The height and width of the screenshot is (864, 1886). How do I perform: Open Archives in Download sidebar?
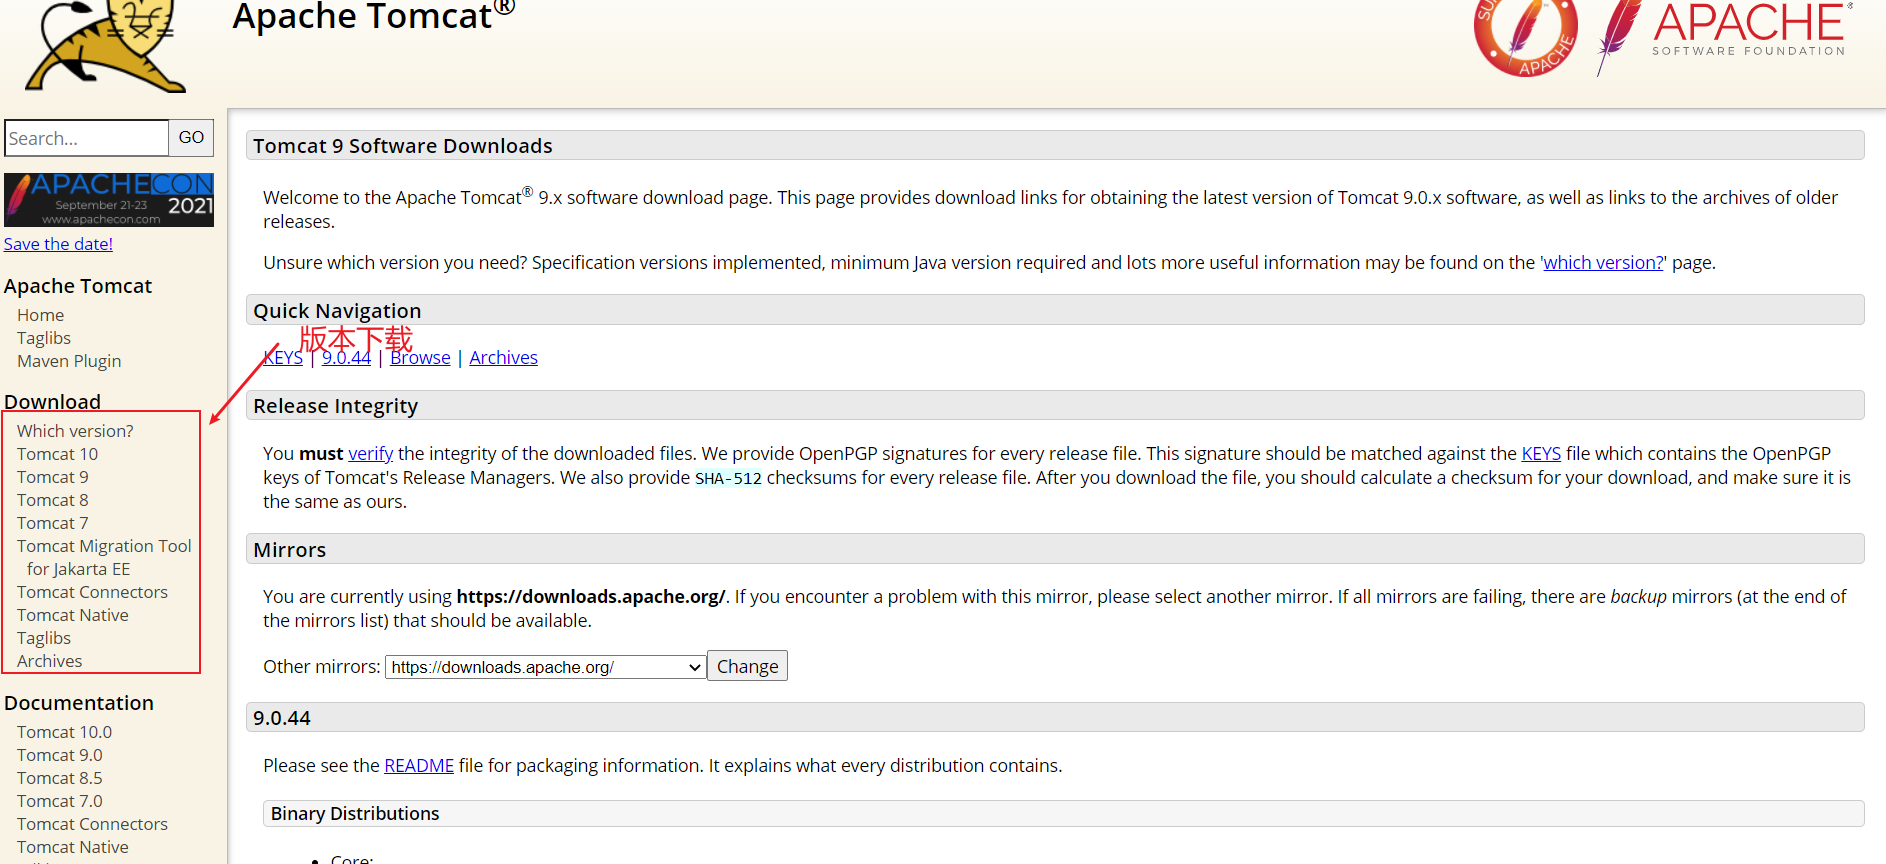49,661
